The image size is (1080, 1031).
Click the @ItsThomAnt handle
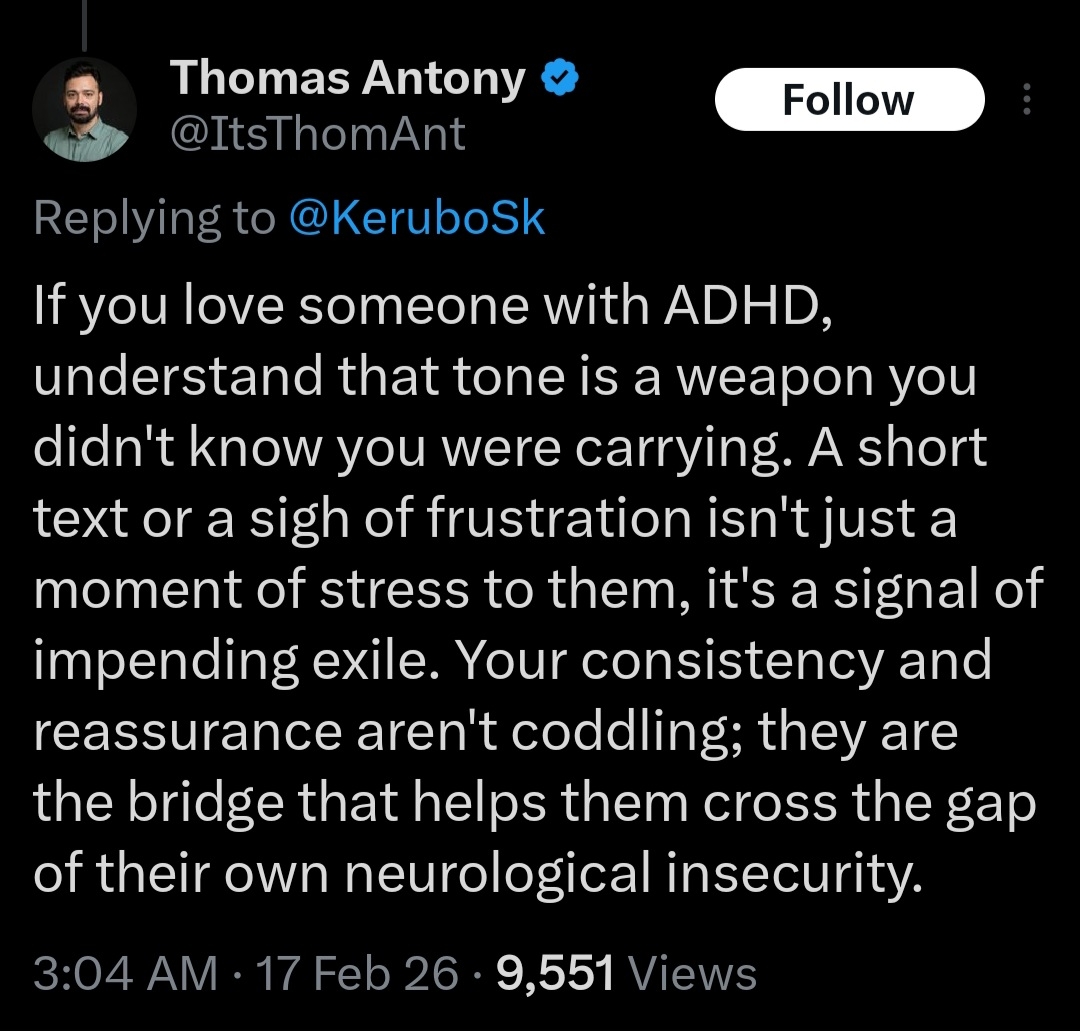click(x=318, y=134)
